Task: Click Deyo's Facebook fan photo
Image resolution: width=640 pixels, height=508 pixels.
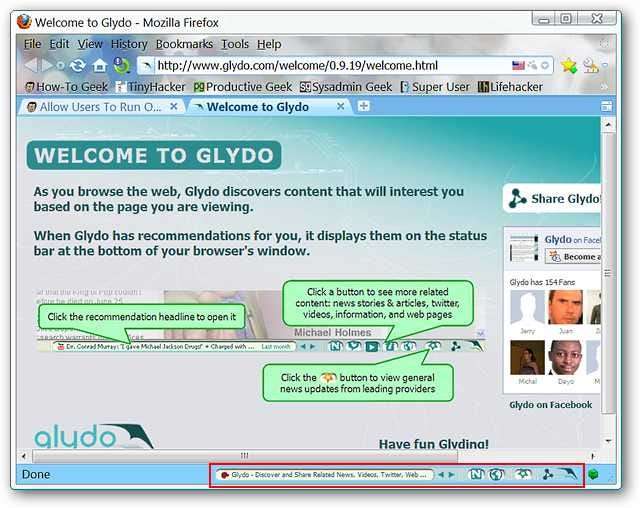Action: pos(565,357)
